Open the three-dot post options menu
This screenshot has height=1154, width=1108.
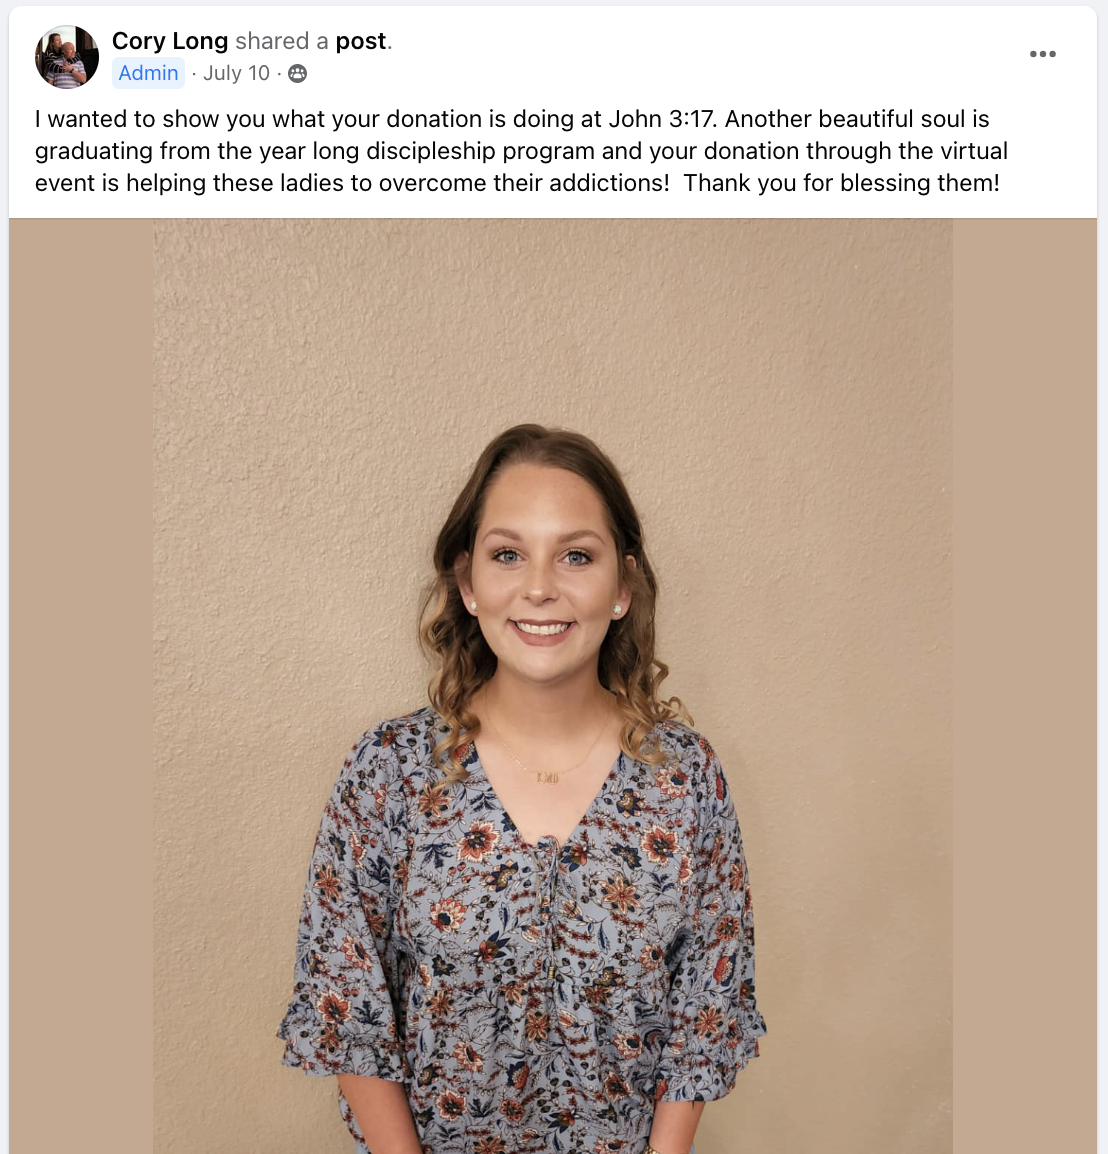pyautogui.click(x=1042, y=54)
